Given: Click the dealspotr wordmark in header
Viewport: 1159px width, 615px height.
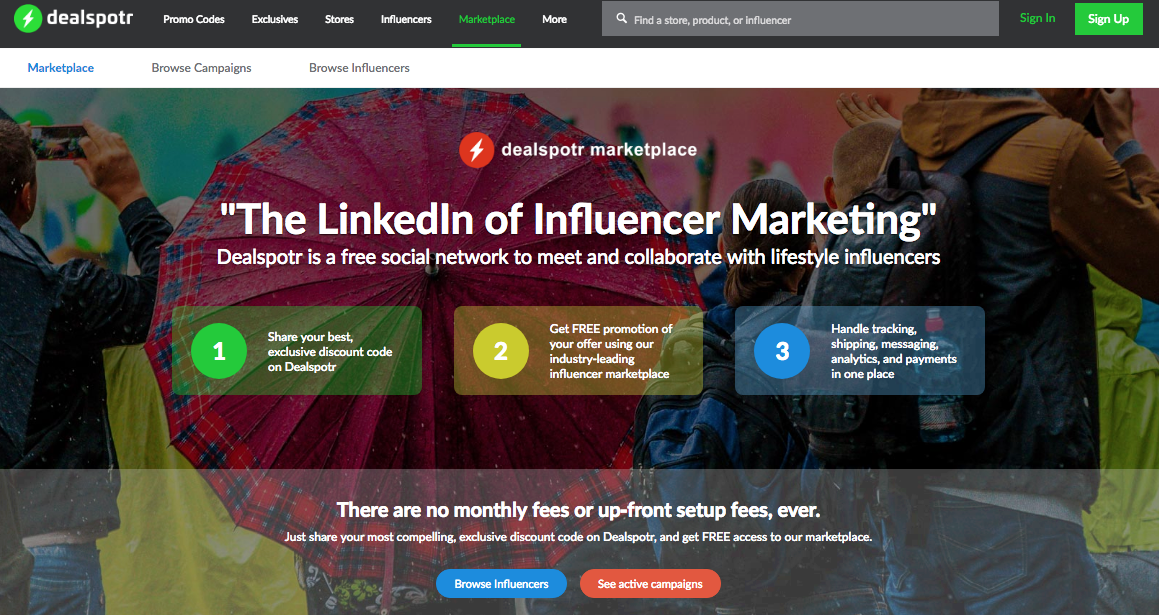Looking at the screenshot, I should point(89,18).
